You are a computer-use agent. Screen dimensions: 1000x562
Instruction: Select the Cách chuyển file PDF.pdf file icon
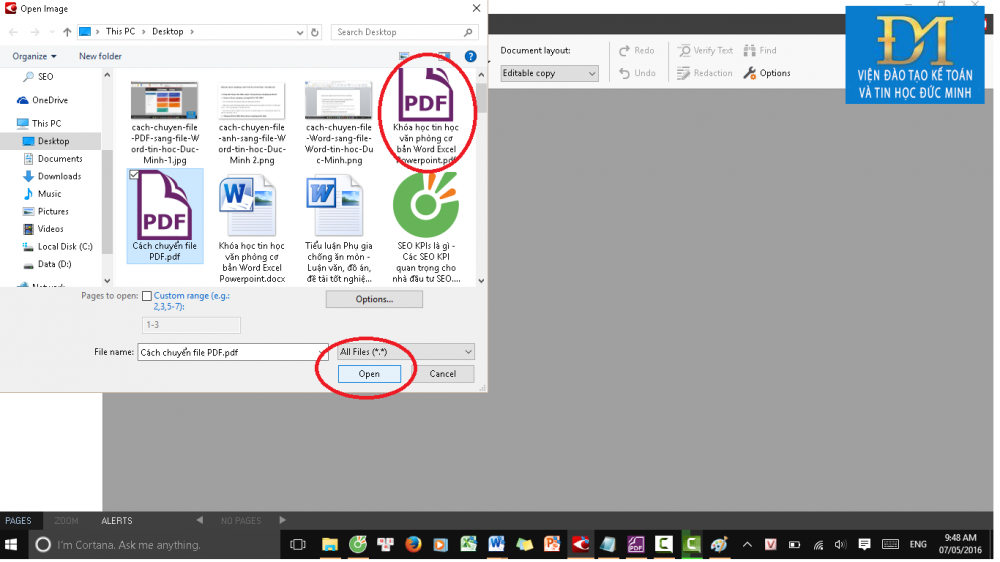click(x=165, y=207)
